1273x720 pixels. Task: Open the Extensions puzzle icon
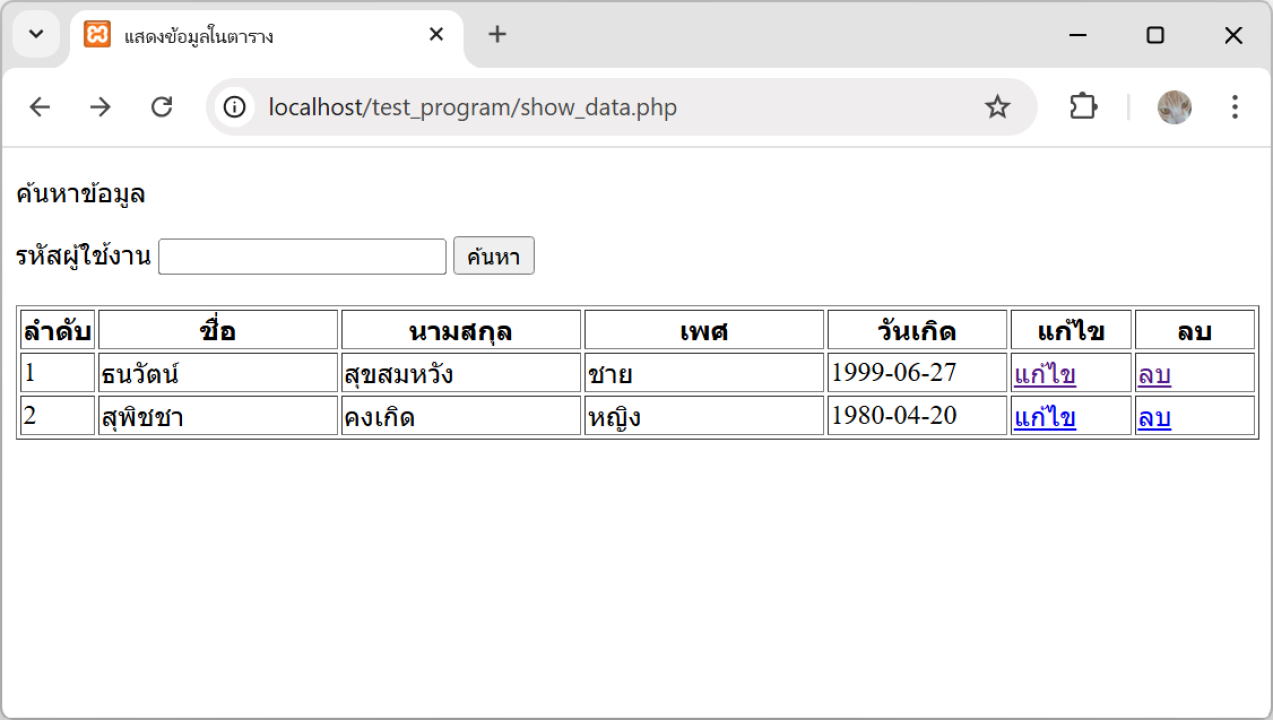[x=1083, y=107]
